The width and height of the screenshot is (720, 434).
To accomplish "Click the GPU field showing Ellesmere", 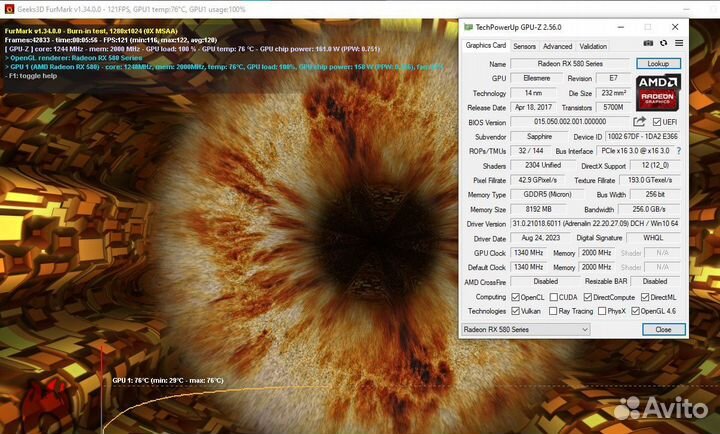I will click(537, 78).
